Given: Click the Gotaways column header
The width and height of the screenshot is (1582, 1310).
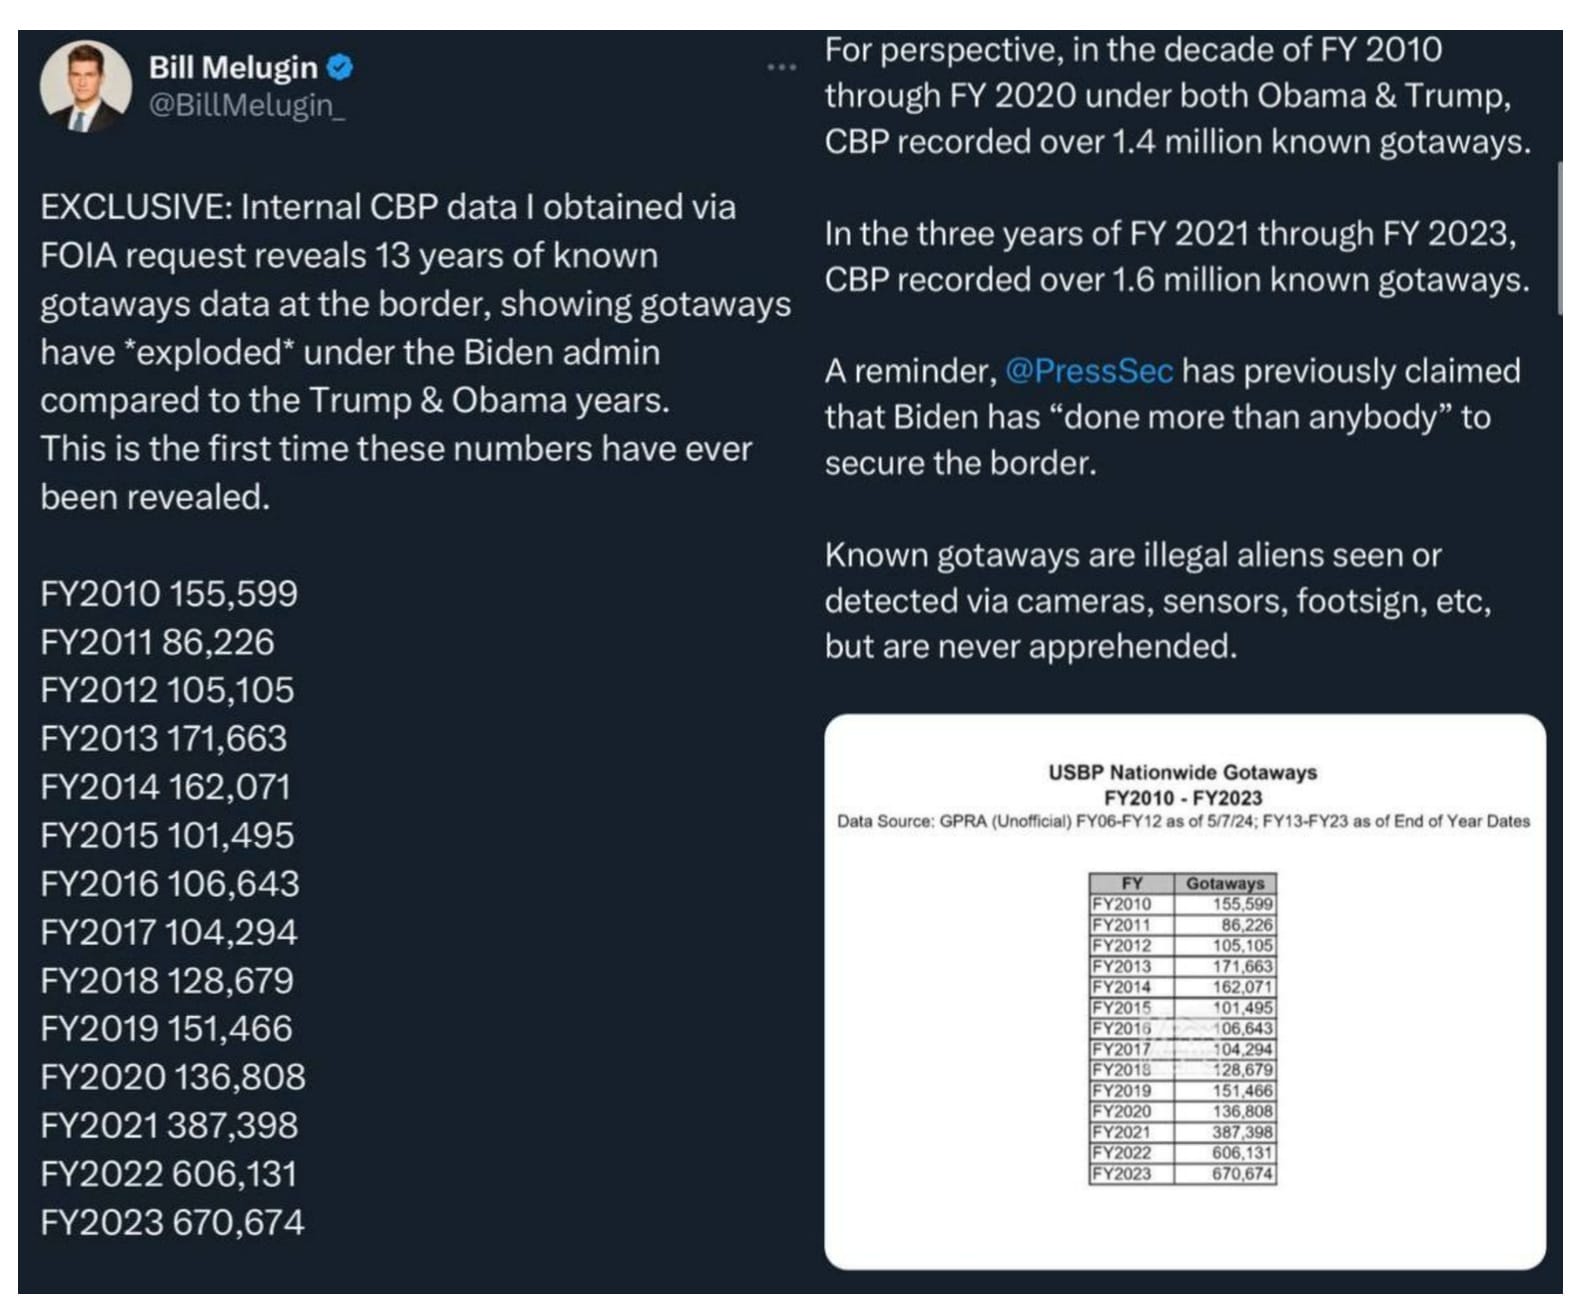Looking at the screenshot, I should tap(1225, 883).
